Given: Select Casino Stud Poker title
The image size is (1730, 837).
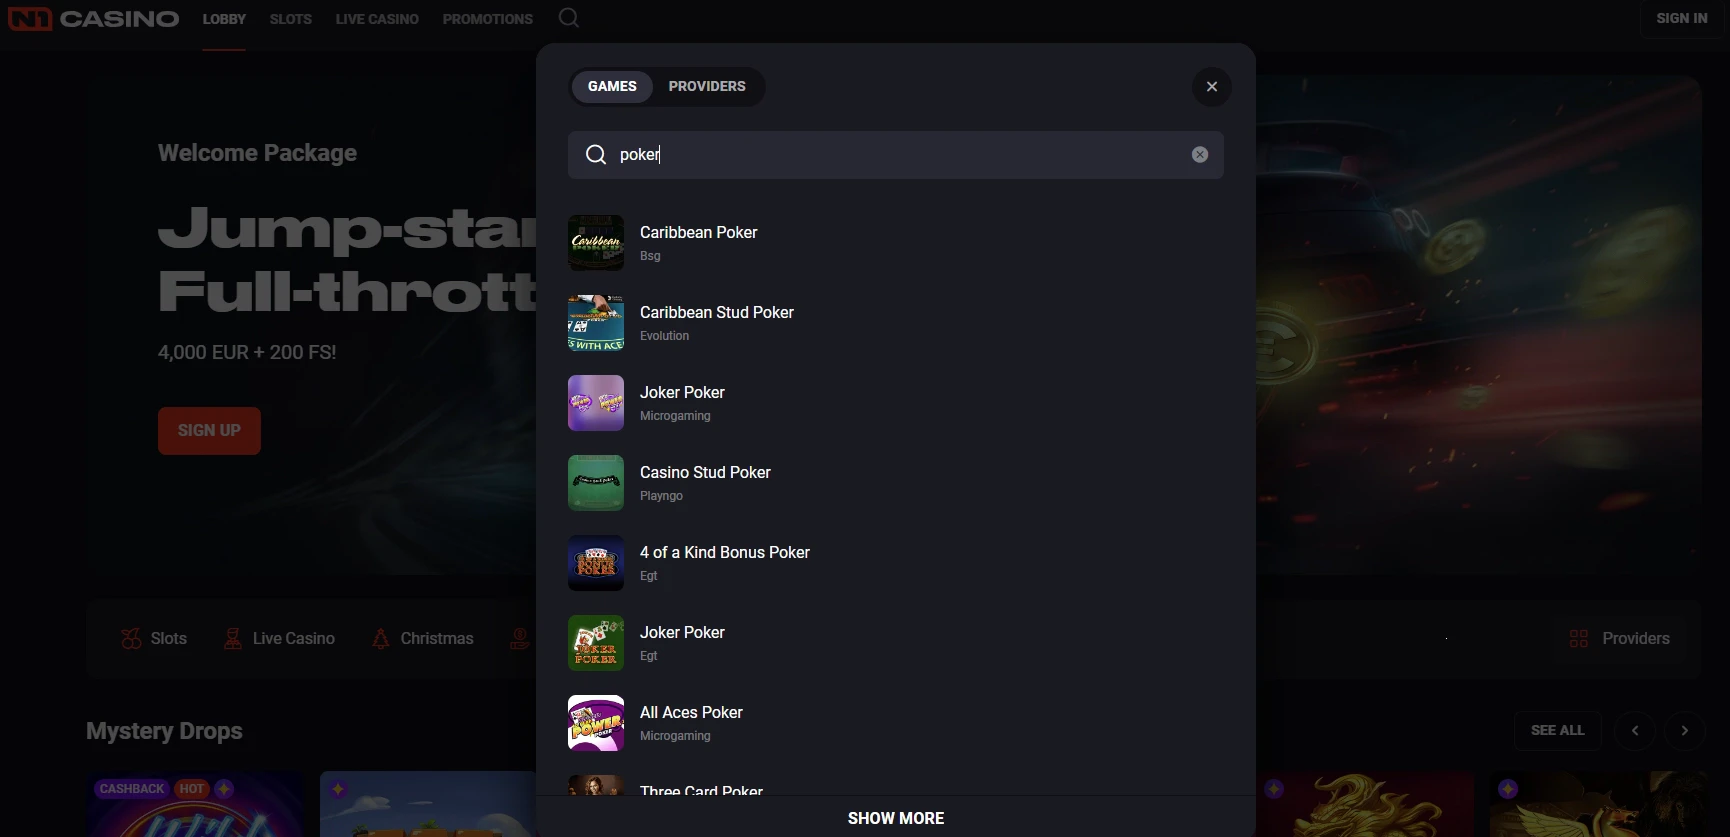Looking at the screenshot, I should click(x=705, y=473).
